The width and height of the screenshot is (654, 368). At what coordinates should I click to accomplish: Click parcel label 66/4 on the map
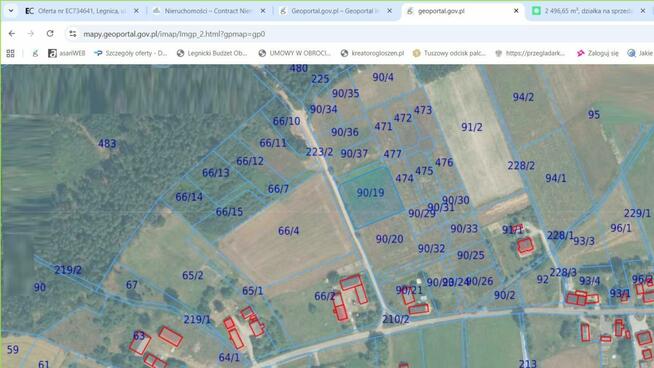click(289, 231)
